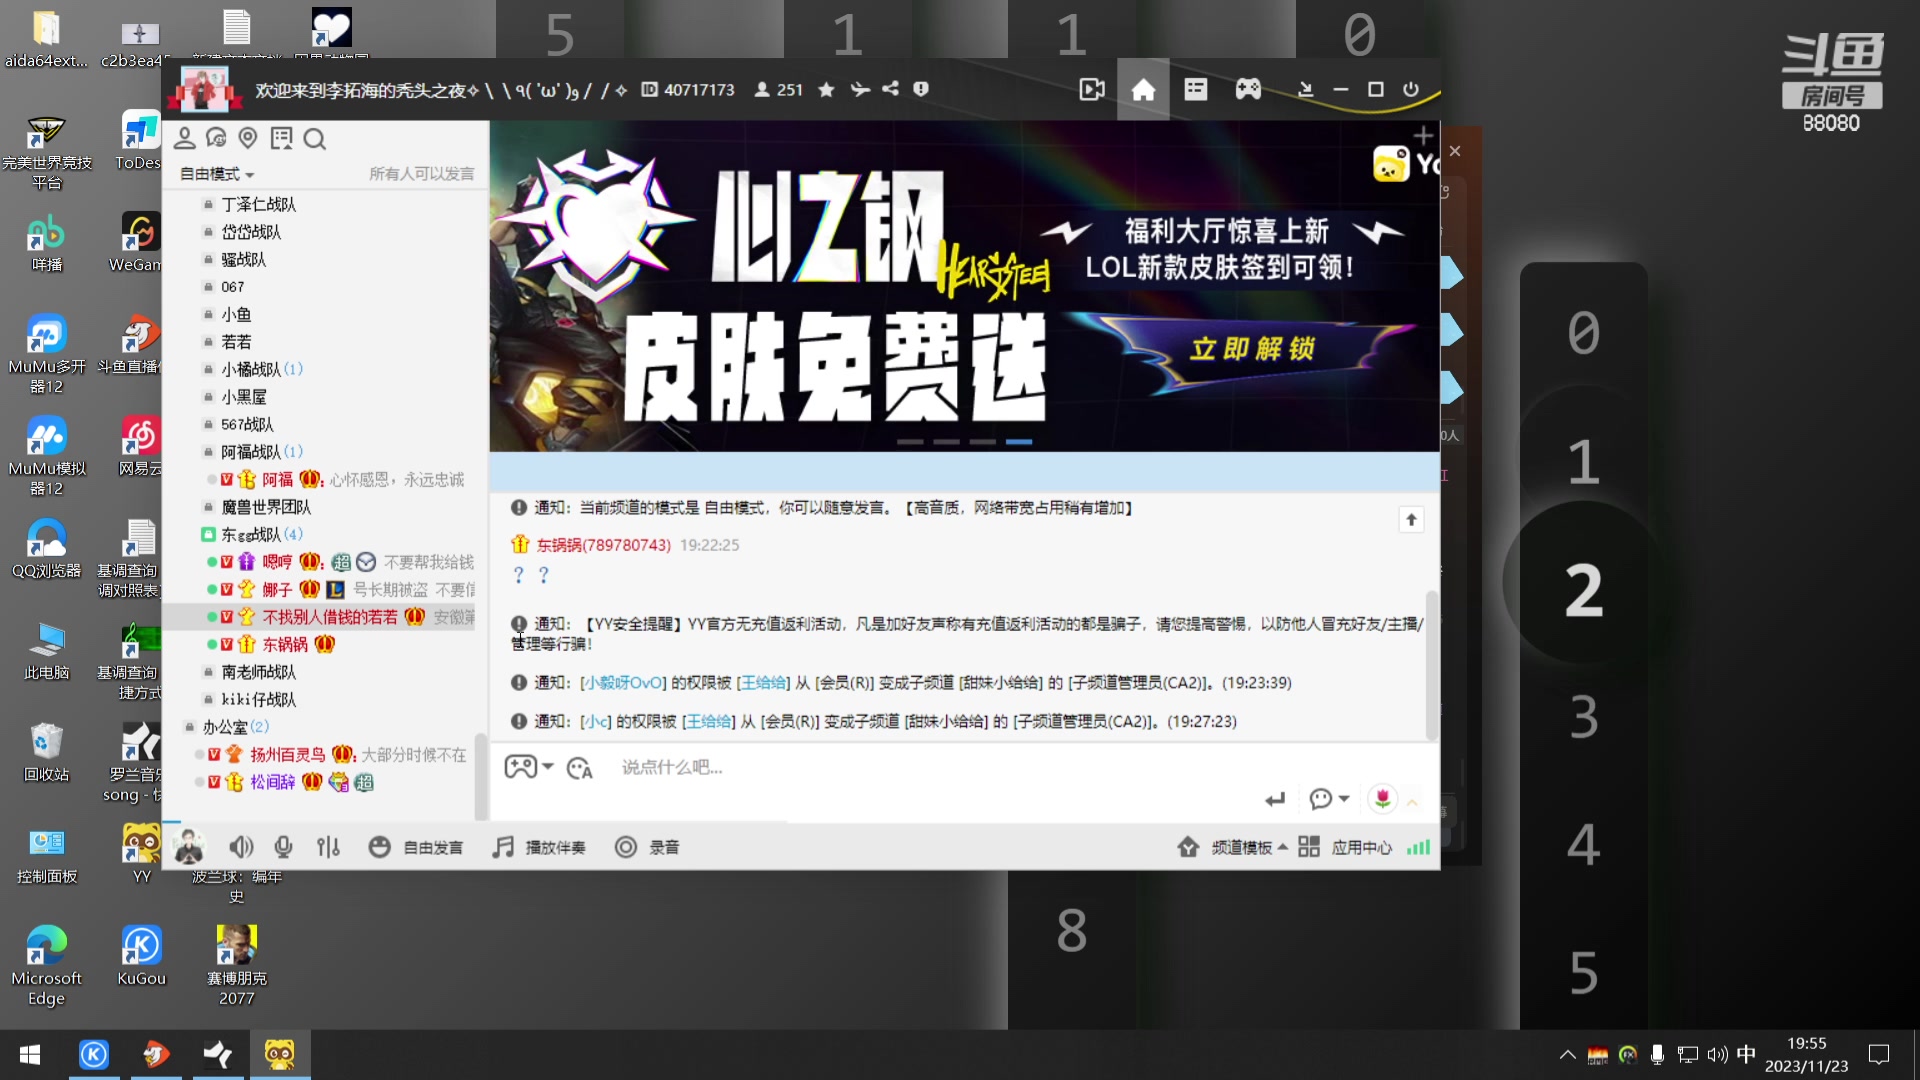
Task: Collapse the 频道模板 panel via its chevron
Action: pos(1283,846)
